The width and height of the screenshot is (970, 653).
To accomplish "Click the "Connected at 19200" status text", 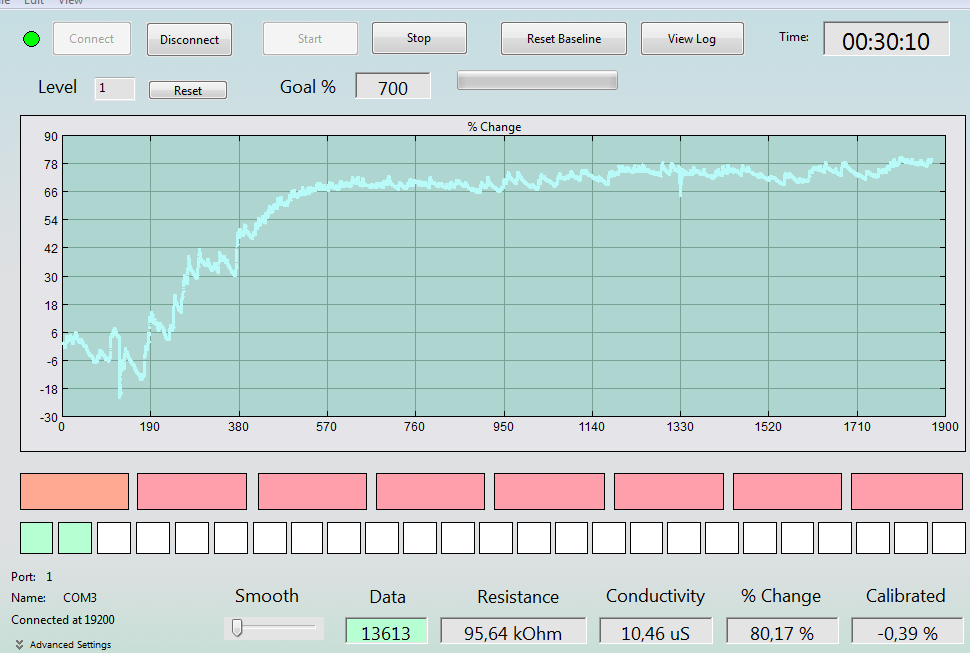I will [x=63, y=620].
